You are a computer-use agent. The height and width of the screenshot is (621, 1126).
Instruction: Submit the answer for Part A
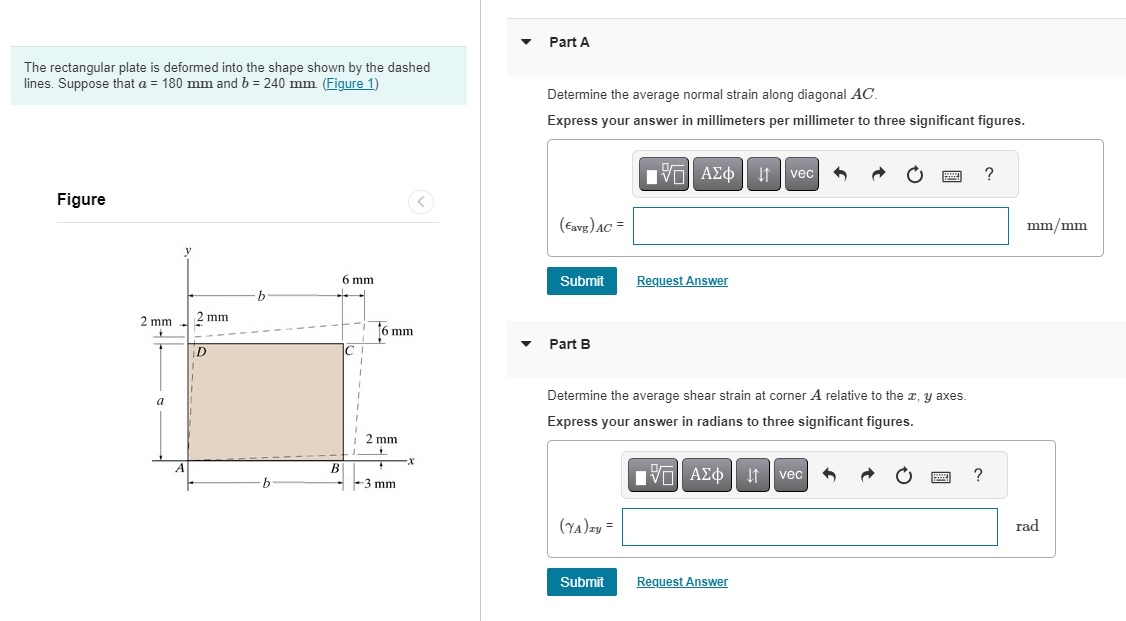(x=581, y=281)
